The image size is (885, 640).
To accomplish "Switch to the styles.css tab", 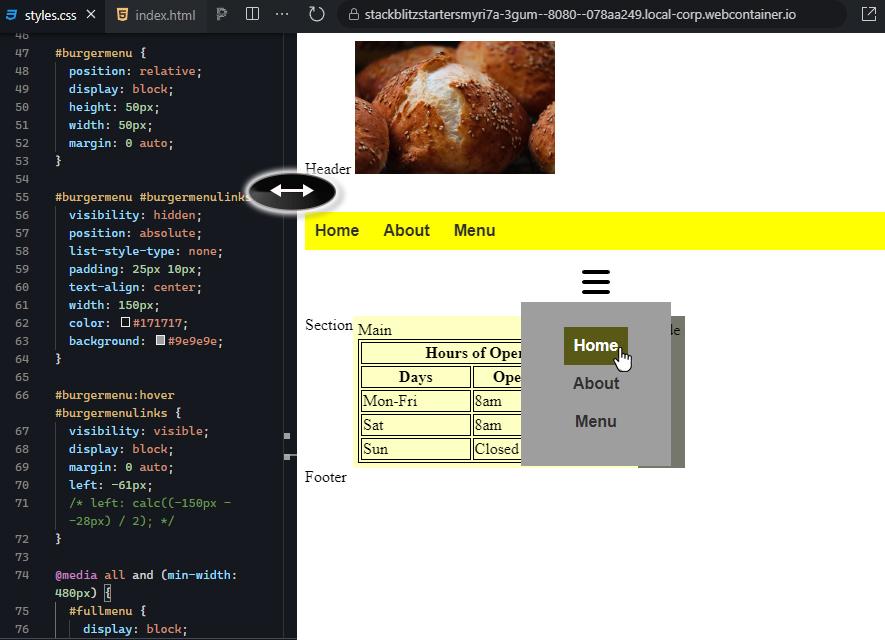I will point(50,15).
